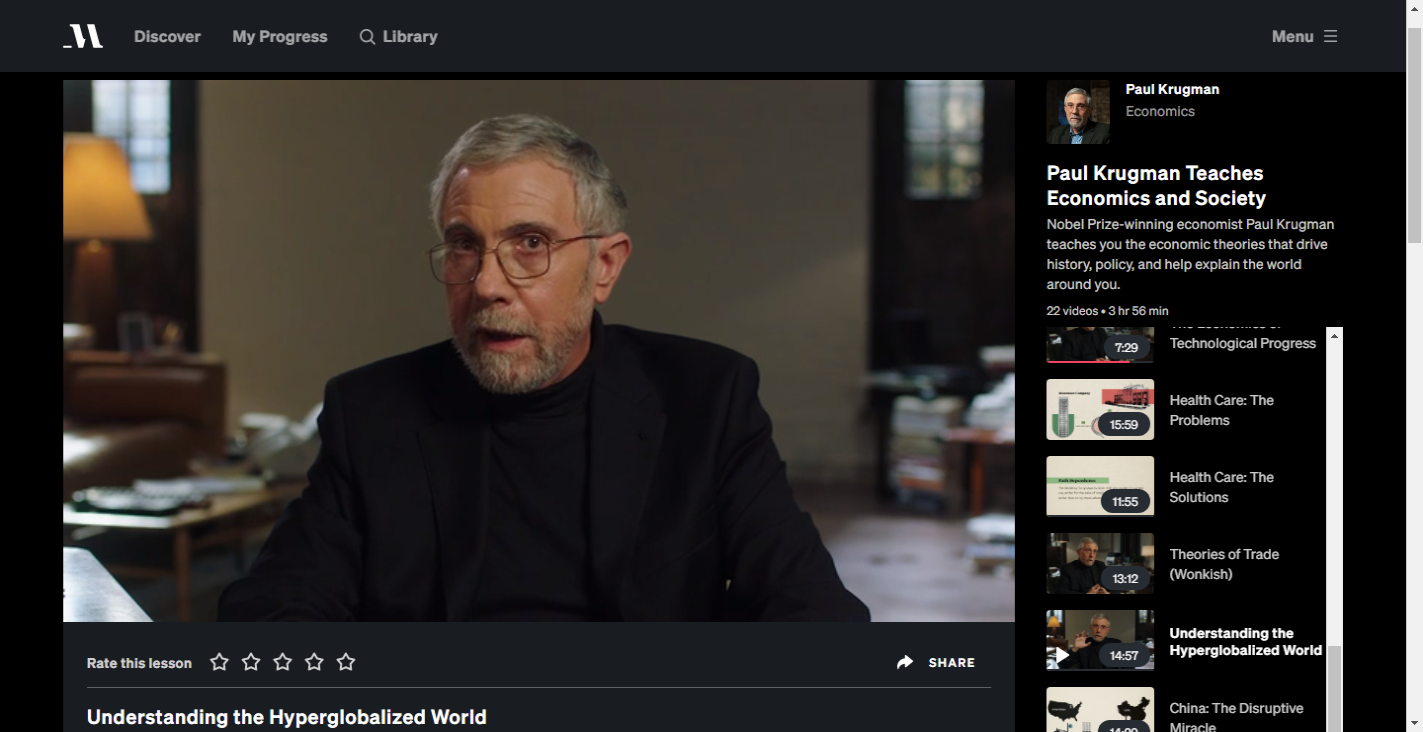Open the Library search
This screenshot has height=732, width=1423.
[x=399, y=36]
